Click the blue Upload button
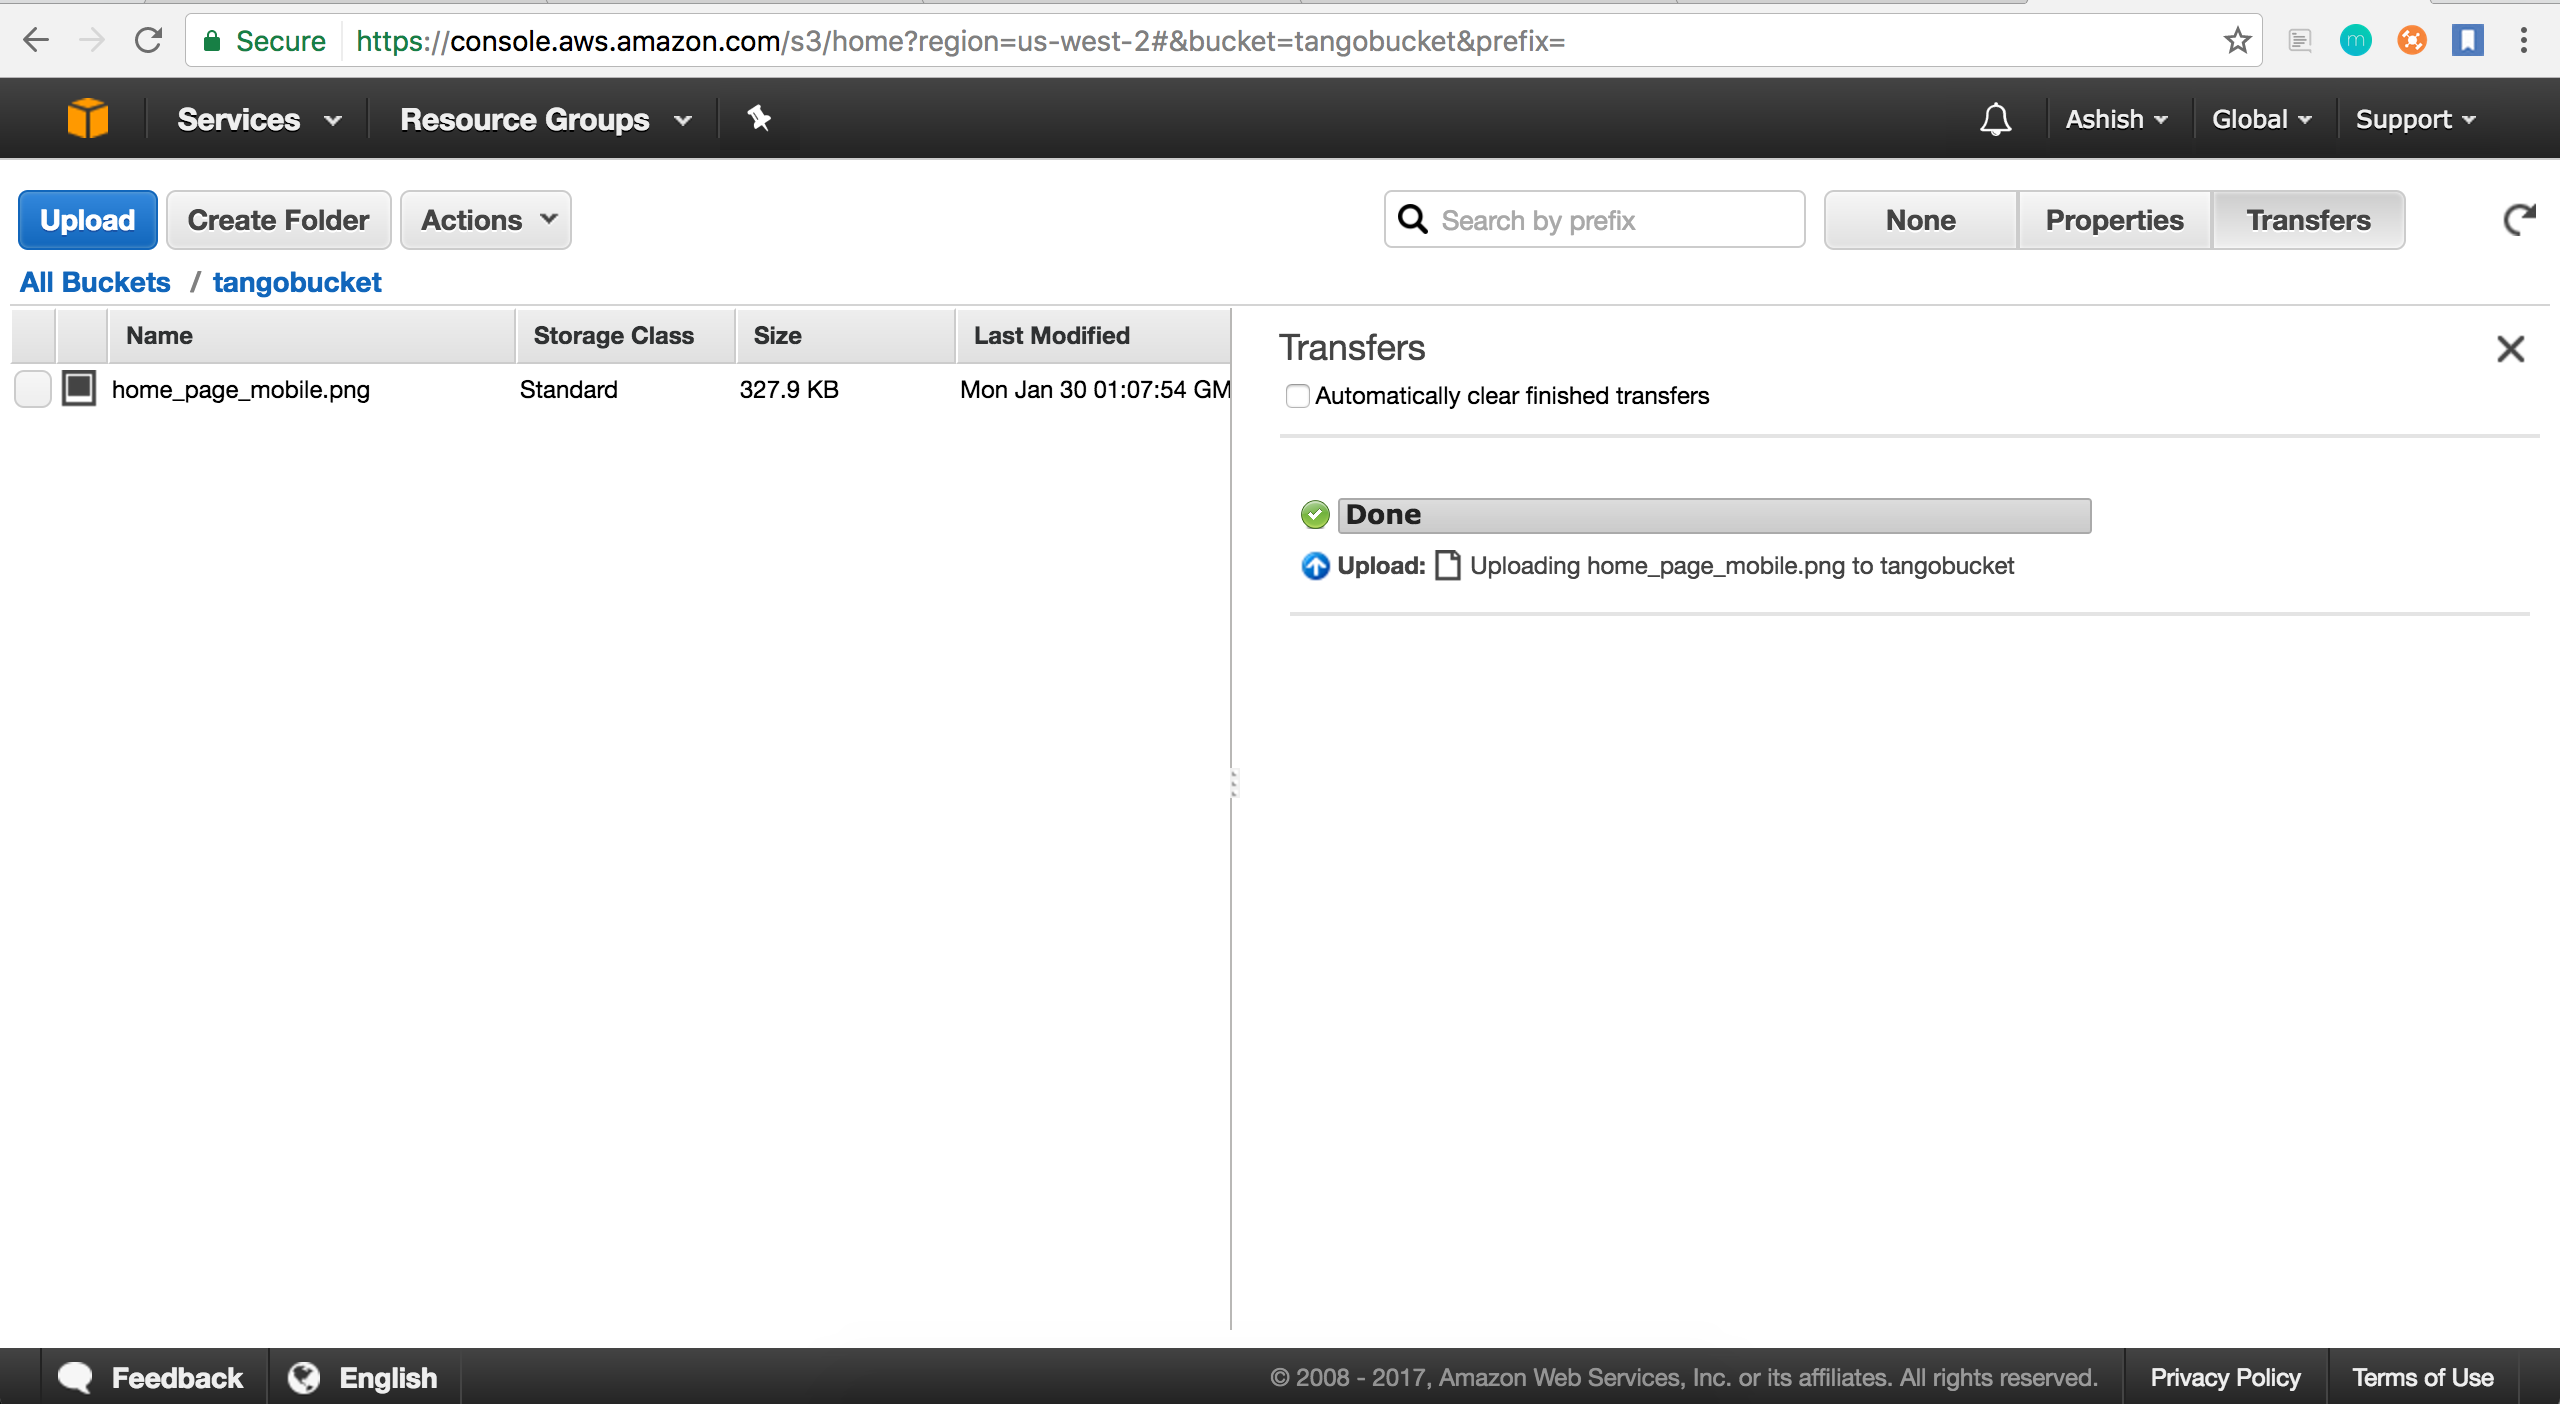This screenshot has width=2560, height=1404. coord(88,220)
